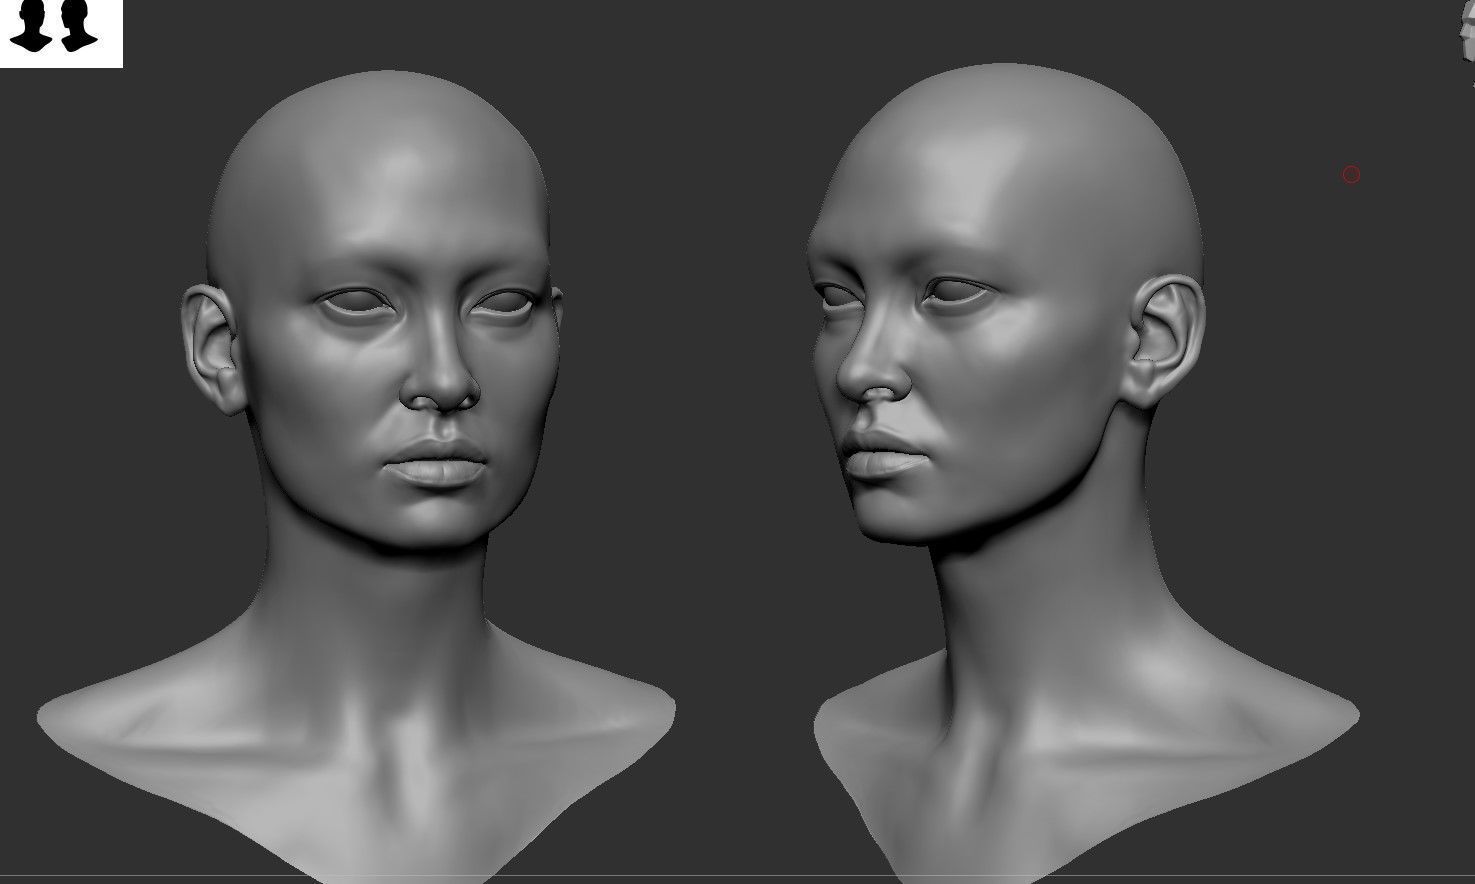Click the front-facing head bust model

356,475
